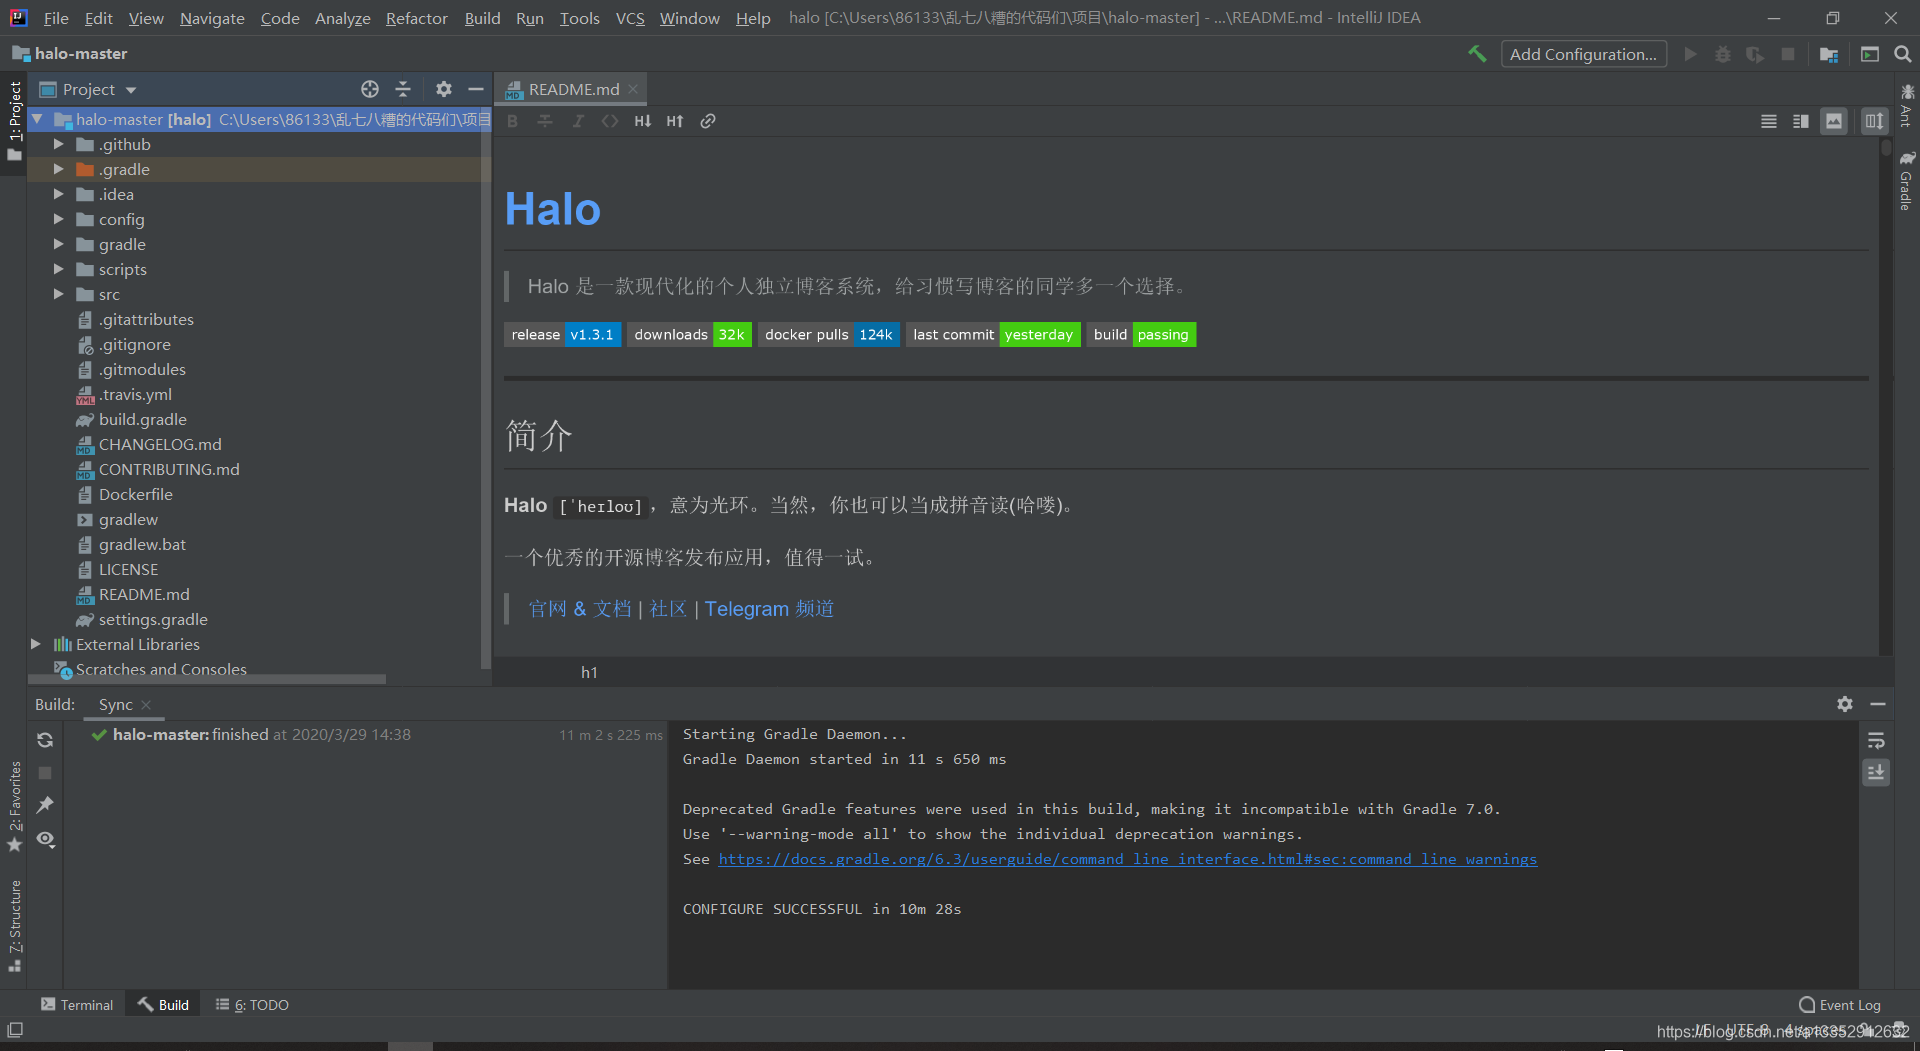Toggle split layout orientation icon

click(x=1874, y=121)
